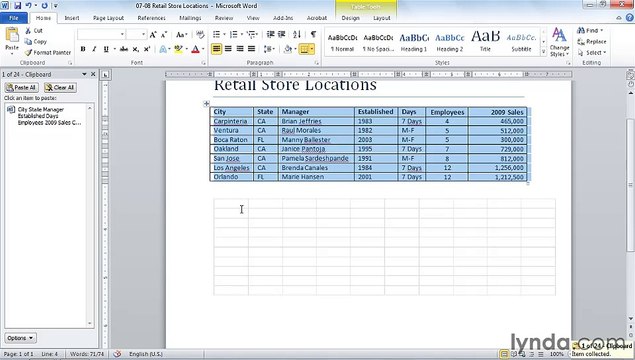This screenshot has height=360, width=635.
Task: Open Text Effects icon
Action: pos(163,49)
